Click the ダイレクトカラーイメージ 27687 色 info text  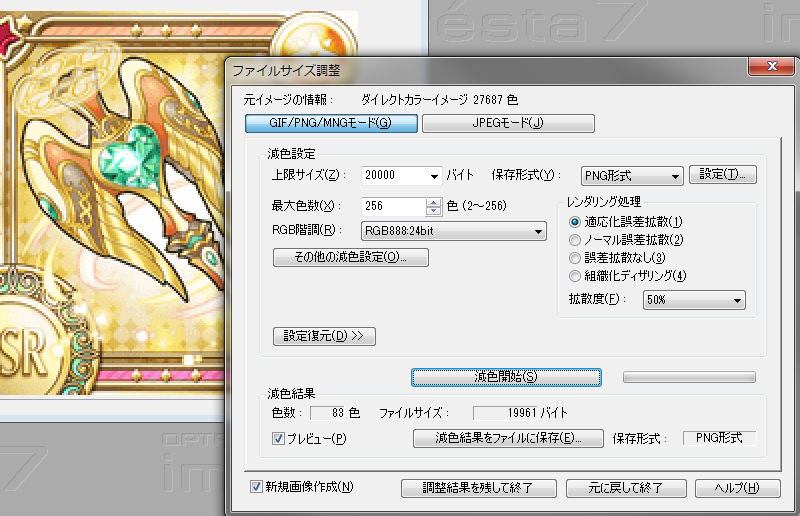click(439, 100)
